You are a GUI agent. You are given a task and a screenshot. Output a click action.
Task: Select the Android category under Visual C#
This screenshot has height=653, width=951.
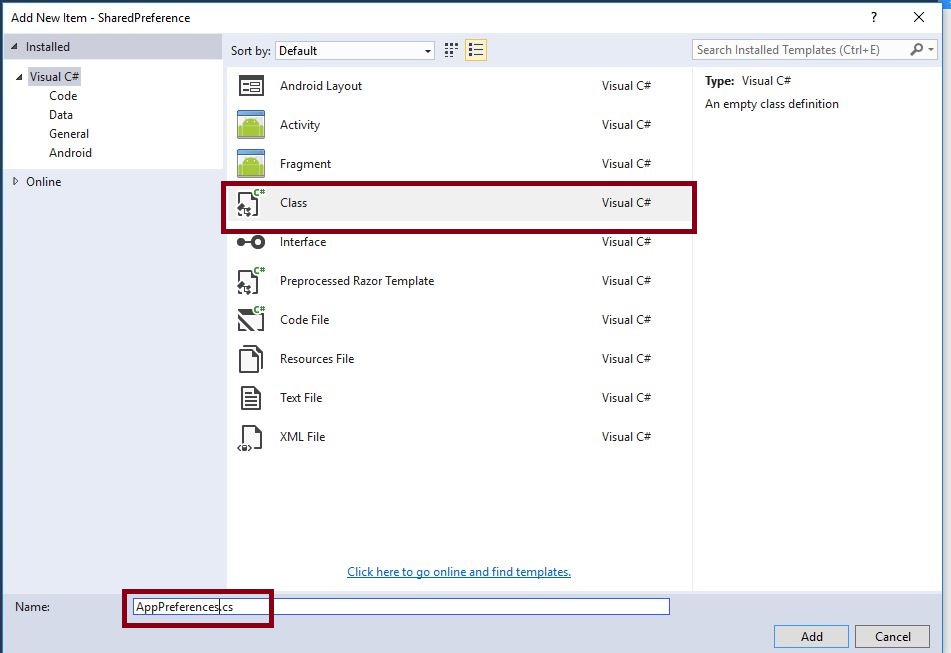pyautogui.click(x=70, y=153)
